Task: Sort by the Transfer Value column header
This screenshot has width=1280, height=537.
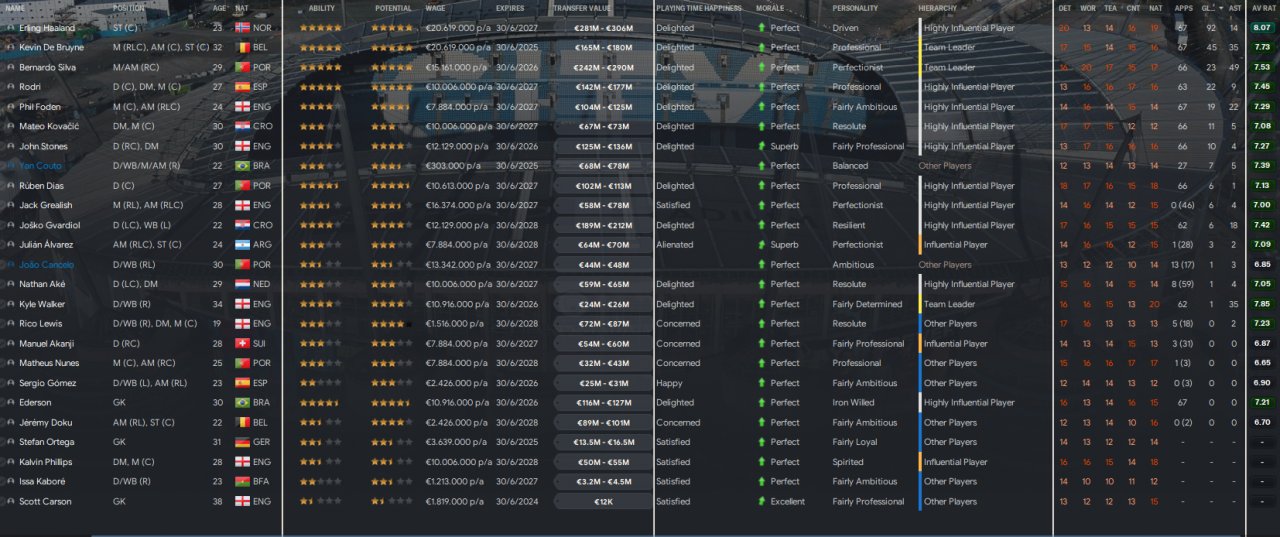Action: [582, 8]
